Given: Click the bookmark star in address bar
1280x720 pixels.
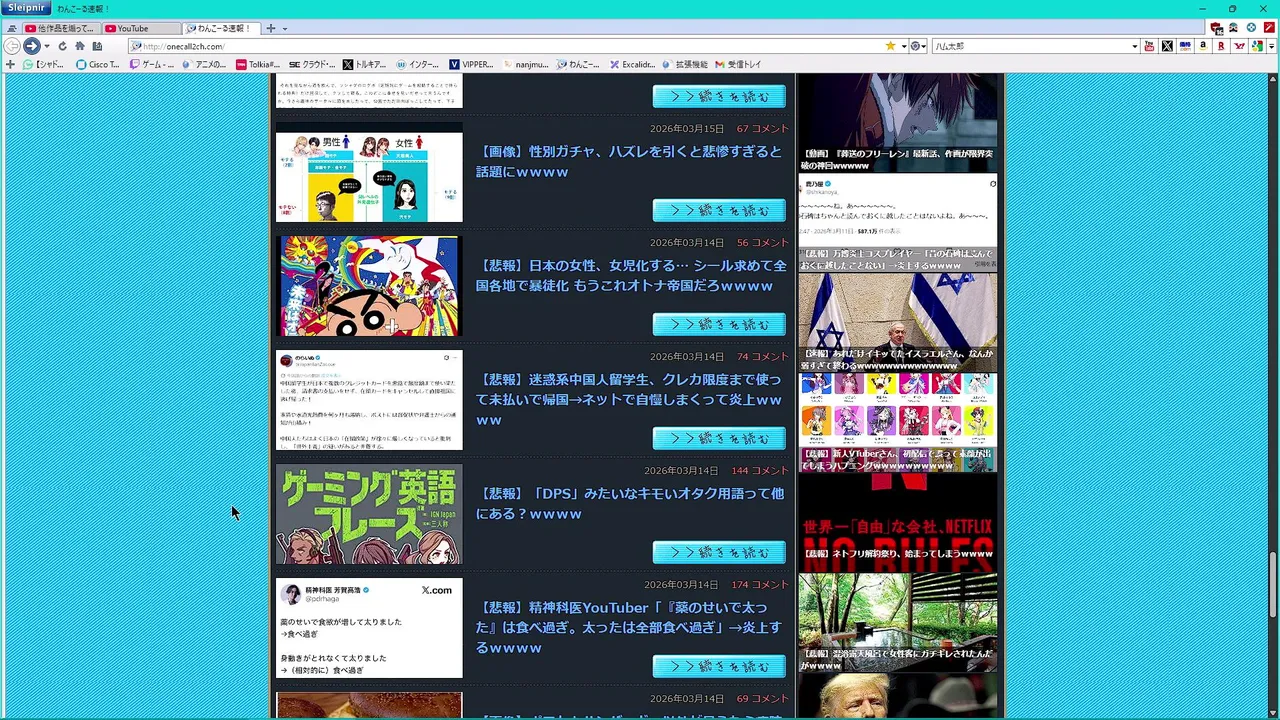Looking at the screenshot, I should click(890, 46).
